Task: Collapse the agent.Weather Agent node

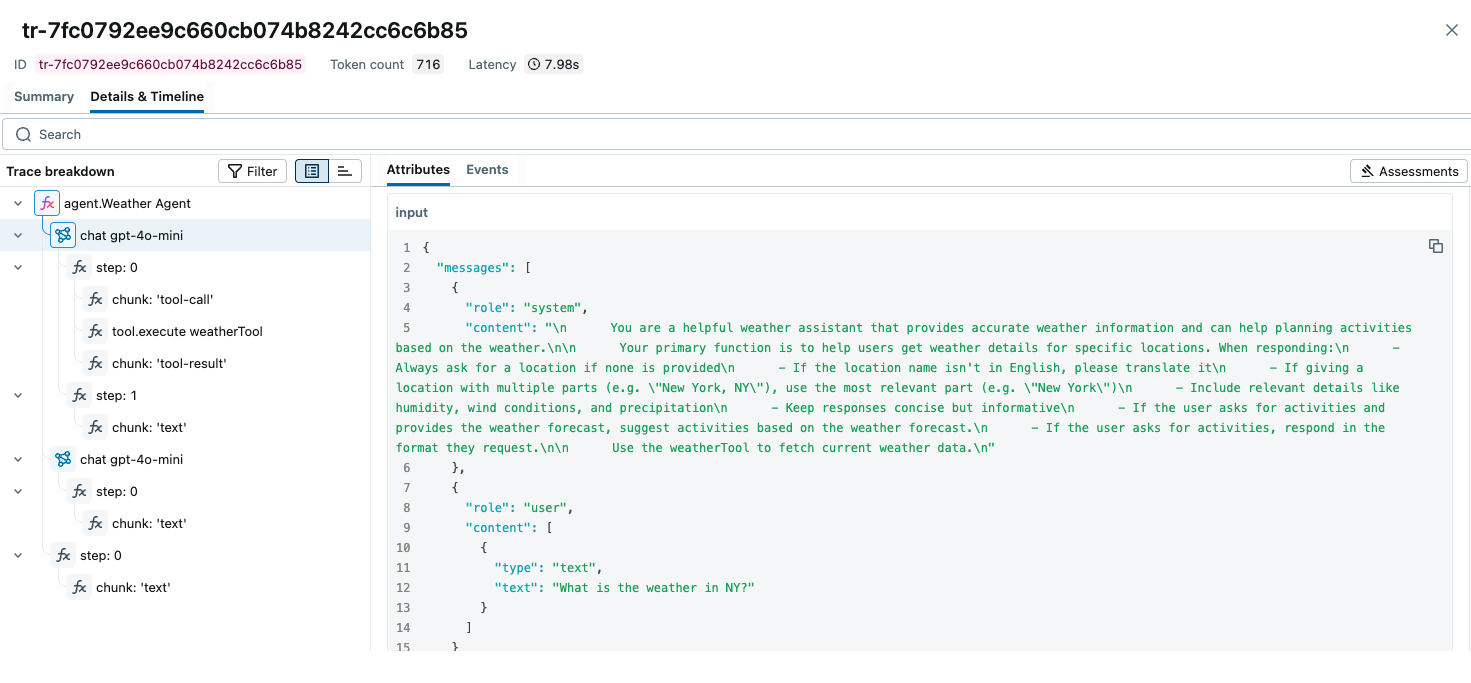Action: coord(18,203)
